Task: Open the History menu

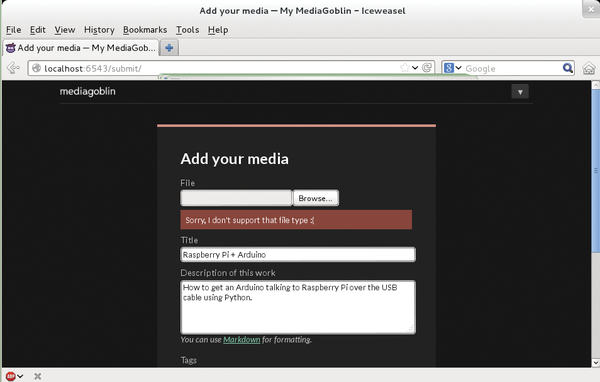Action: coord(99,30)
